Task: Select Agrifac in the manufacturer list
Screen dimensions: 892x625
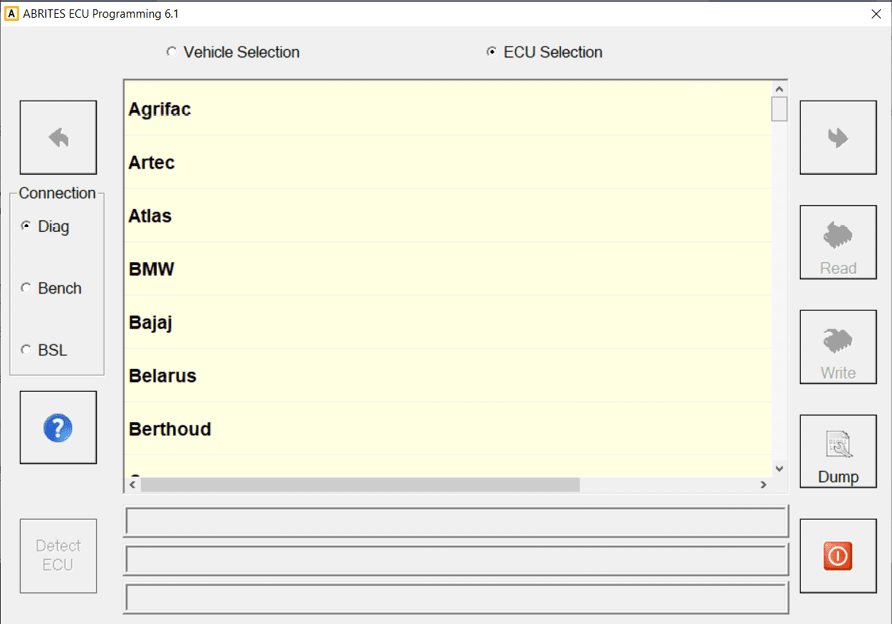Action: tap(159, 109)
